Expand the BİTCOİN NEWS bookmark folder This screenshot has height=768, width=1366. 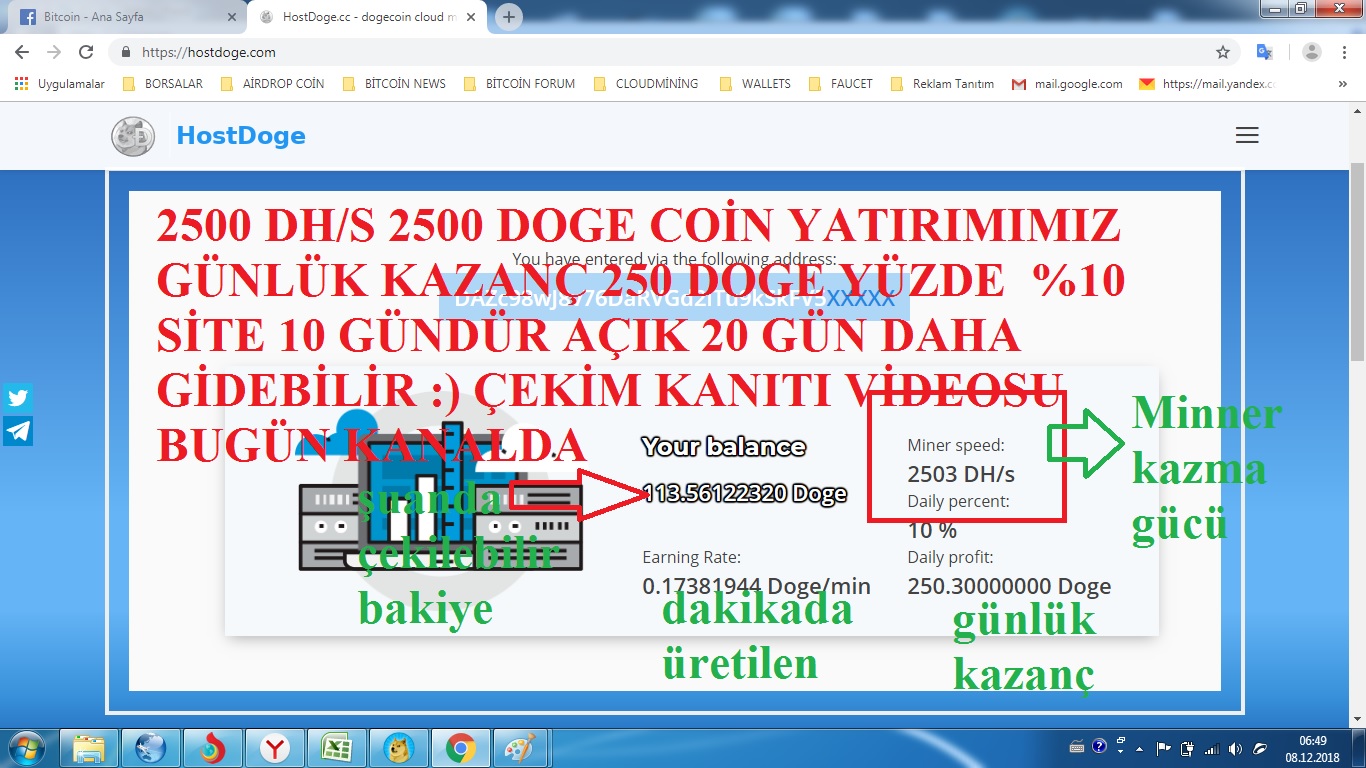tap(394, 84)
